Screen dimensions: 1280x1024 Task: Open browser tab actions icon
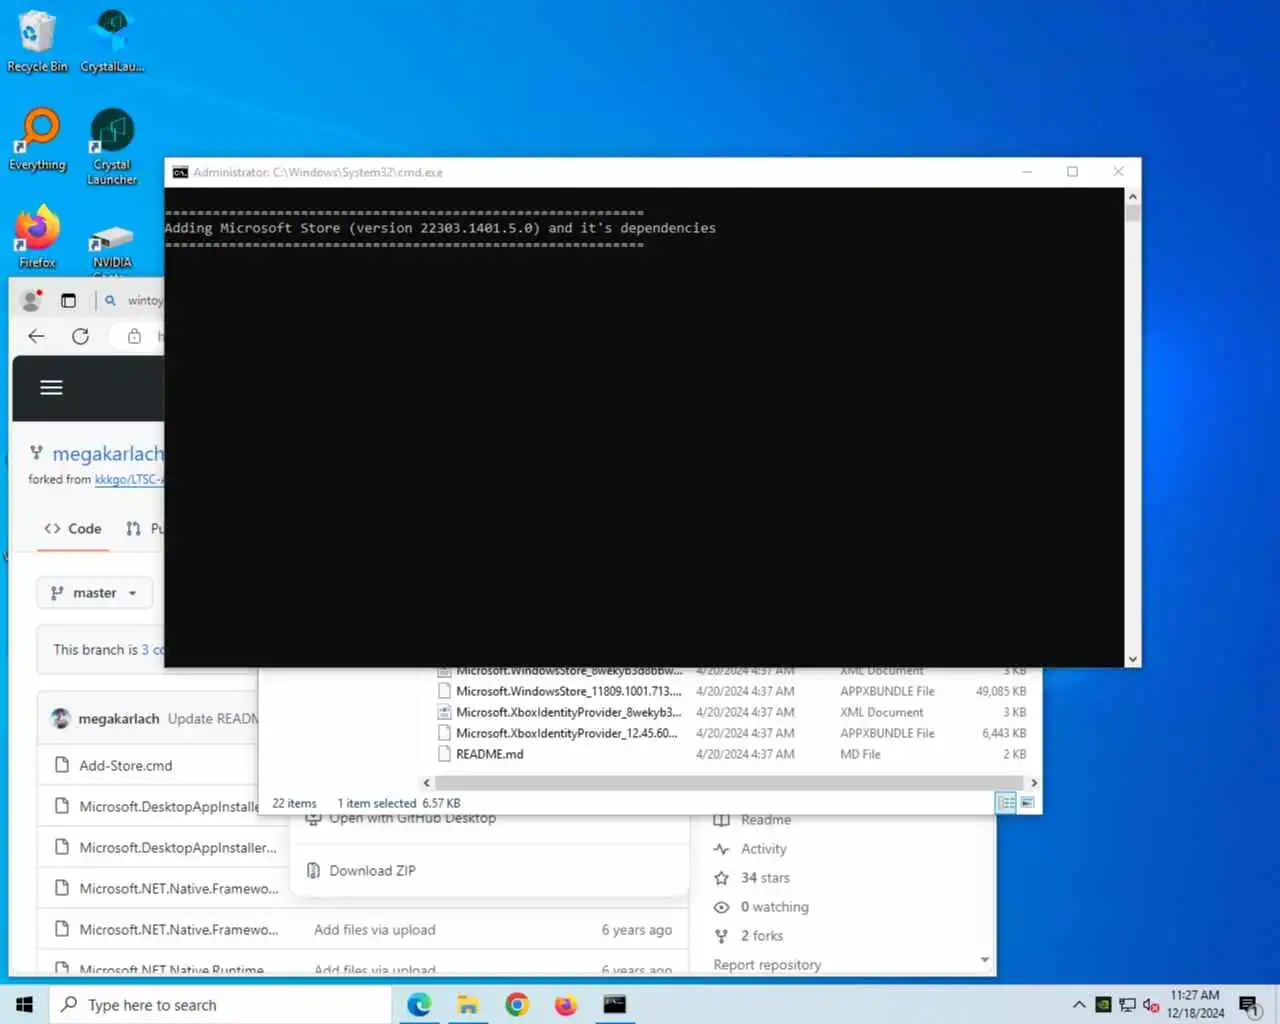coord(68,300)
